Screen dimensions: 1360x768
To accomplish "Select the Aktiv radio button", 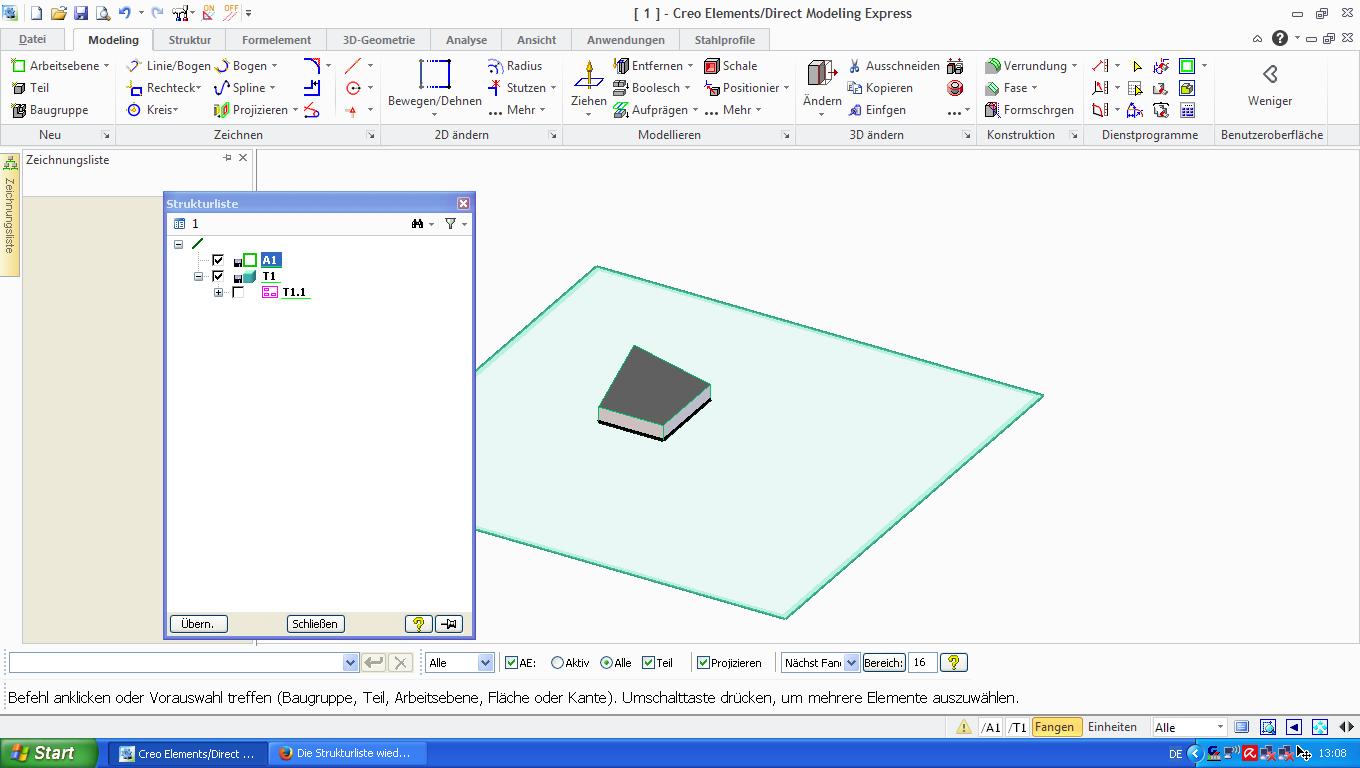I will pos(558,663).
